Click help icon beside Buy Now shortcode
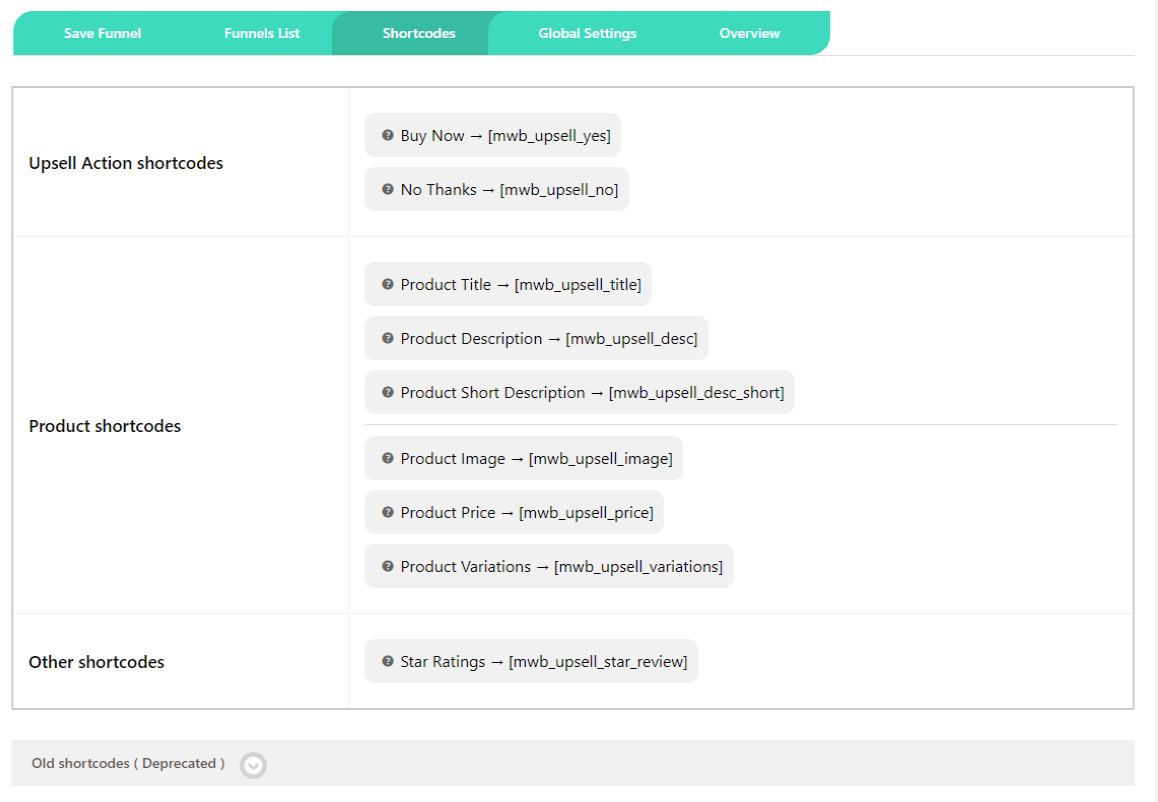The height and width of the screenshot is (802, 1158). [388, 135]
